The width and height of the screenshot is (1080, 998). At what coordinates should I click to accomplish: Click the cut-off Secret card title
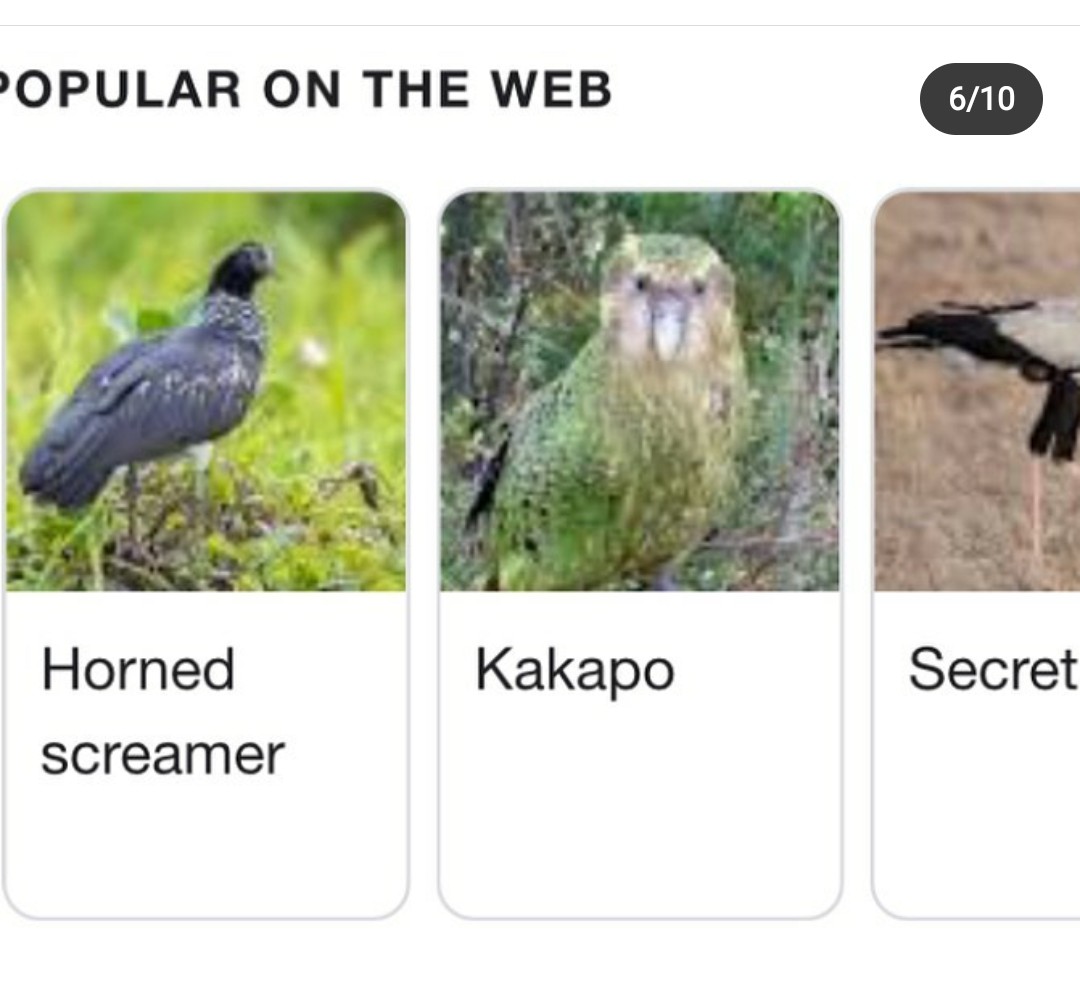point(993,669)
